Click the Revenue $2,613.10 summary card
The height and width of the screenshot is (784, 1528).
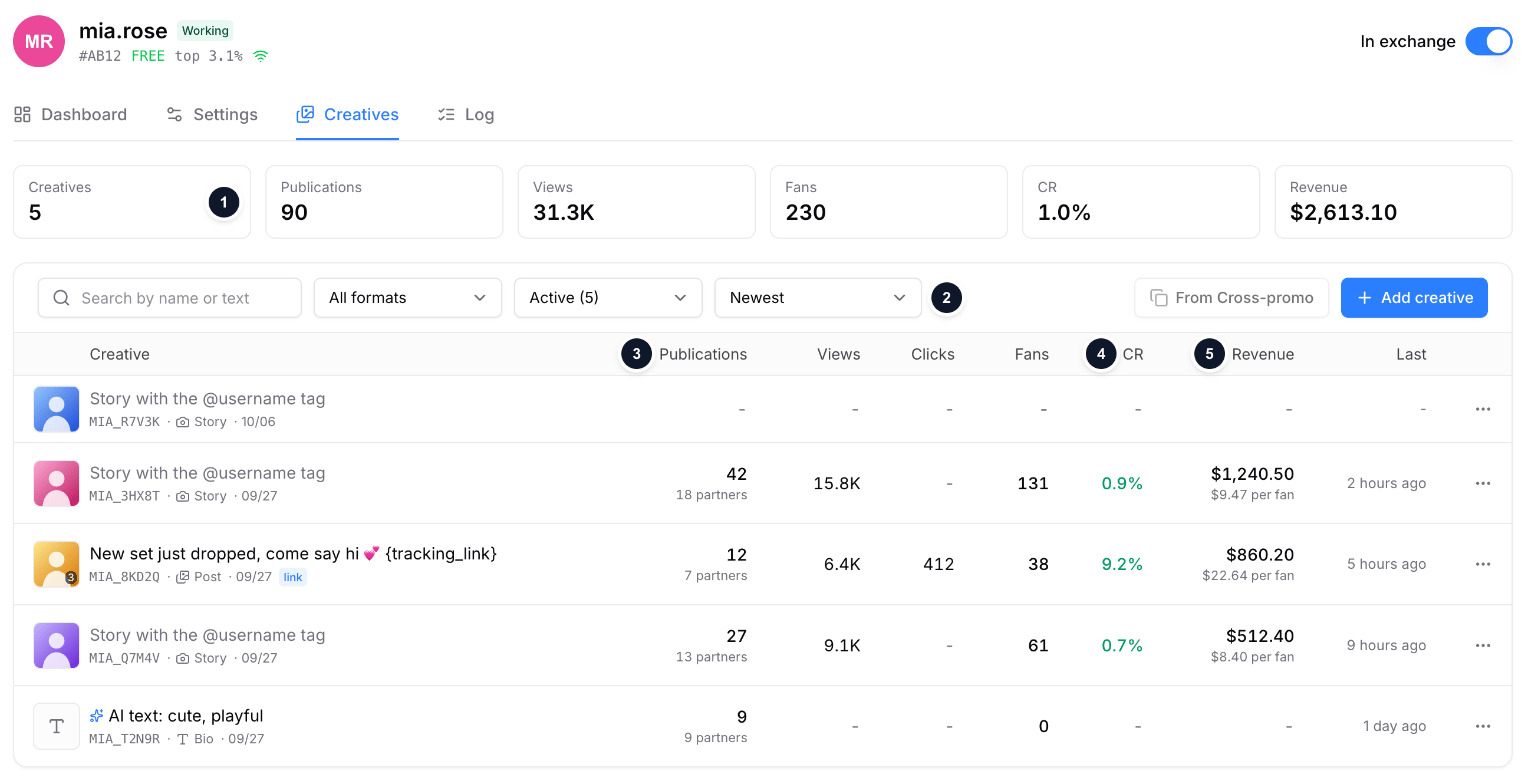pos(1393,202)
